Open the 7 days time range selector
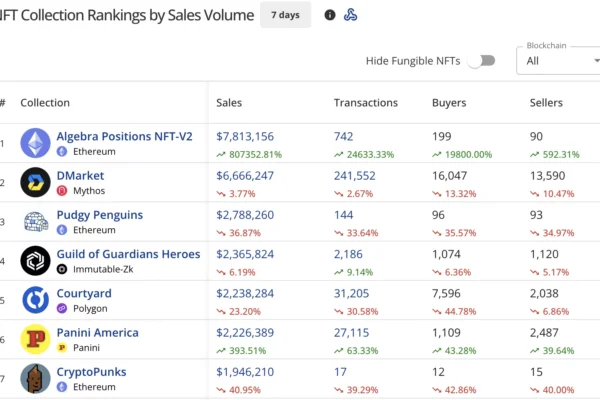 pyautogui.click(x=285, y=15)
